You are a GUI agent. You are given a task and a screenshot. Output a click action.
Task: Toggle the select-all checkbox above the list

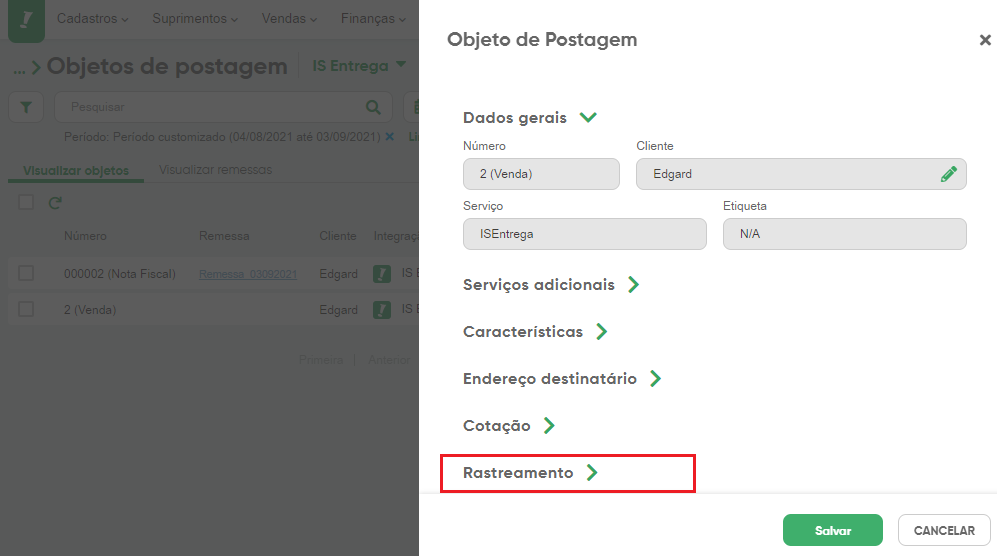pos(26,202)
